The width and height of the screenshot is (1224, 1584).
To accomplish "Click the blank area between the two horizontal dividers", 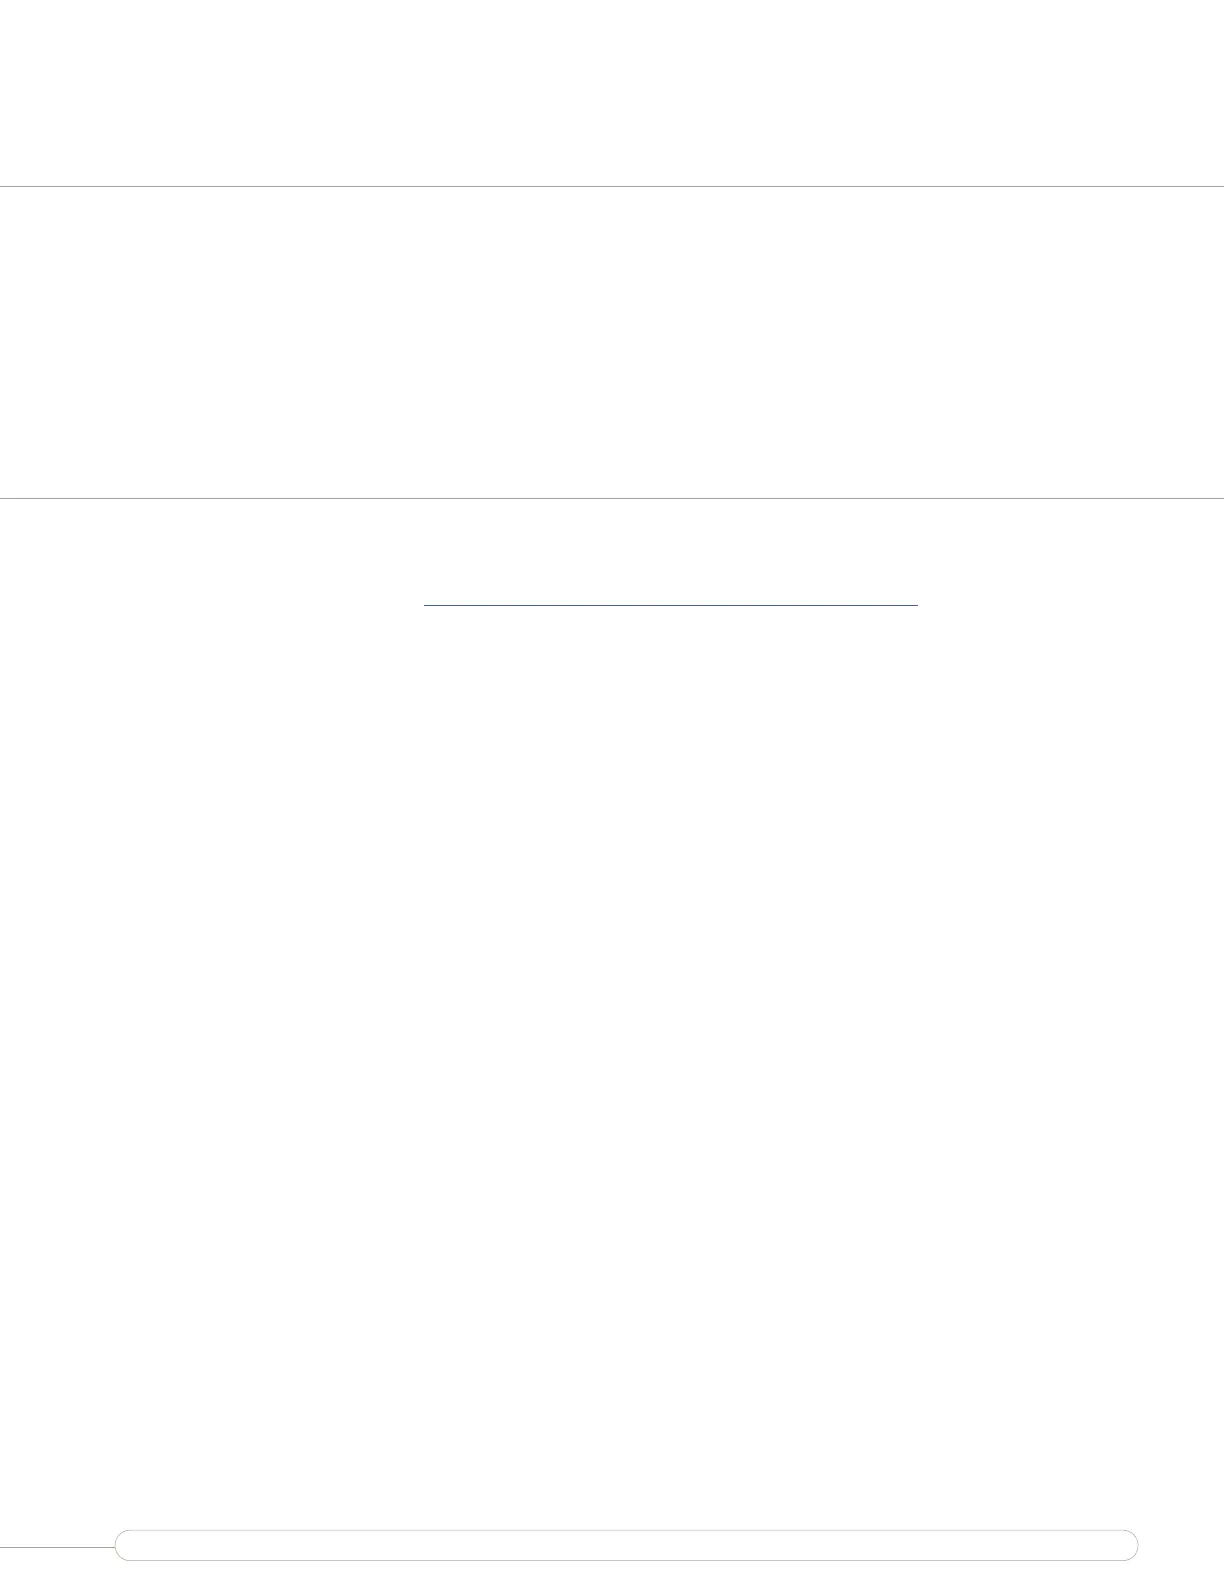I will pyautogui.click(x=612, y=342).
